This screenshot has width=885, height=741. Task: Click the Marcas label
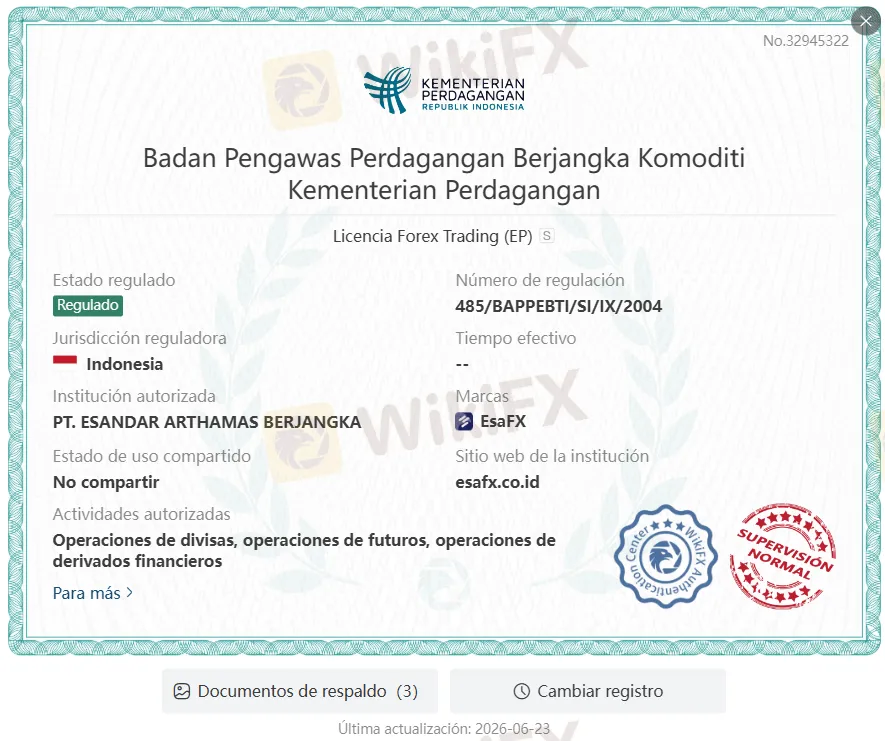coord(482,396)
